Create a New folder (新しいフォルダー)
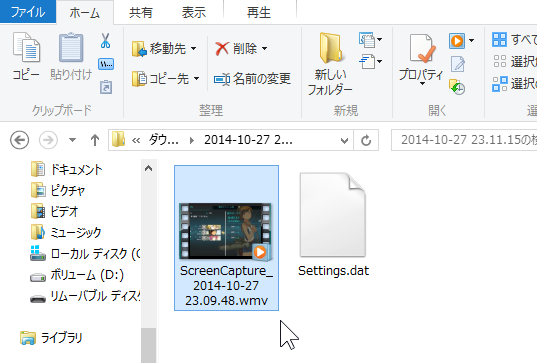 point(330,64)
